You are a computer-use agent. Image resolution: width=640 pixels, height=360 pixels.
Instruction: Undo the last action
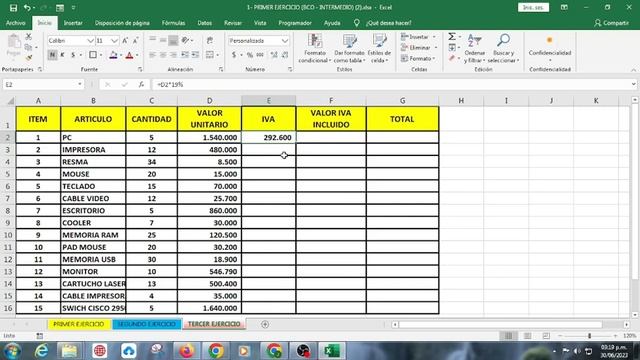27,8
